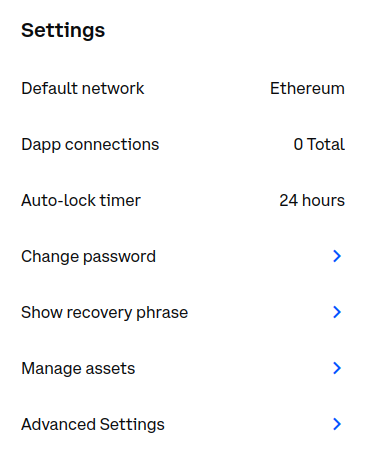Click the blue arrow for Manage assets
Image resolution: width=369 pixels, height=462 pixels.
pyautogui.click(x=337, y=368)
